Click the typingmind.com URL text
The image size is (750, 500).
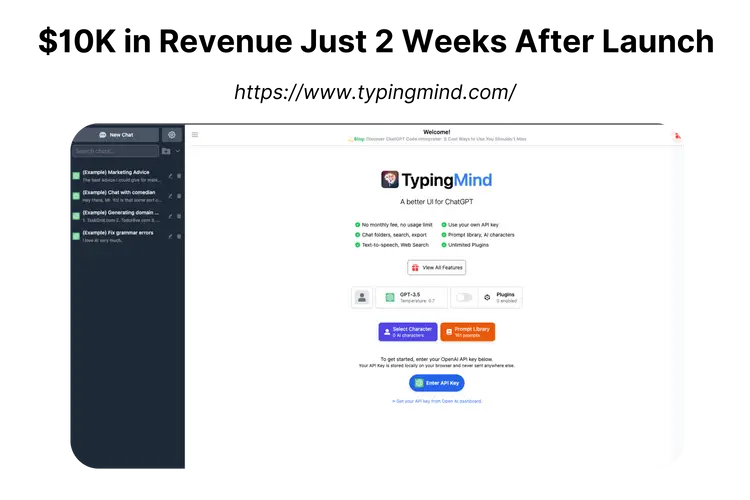pos(375,92)
